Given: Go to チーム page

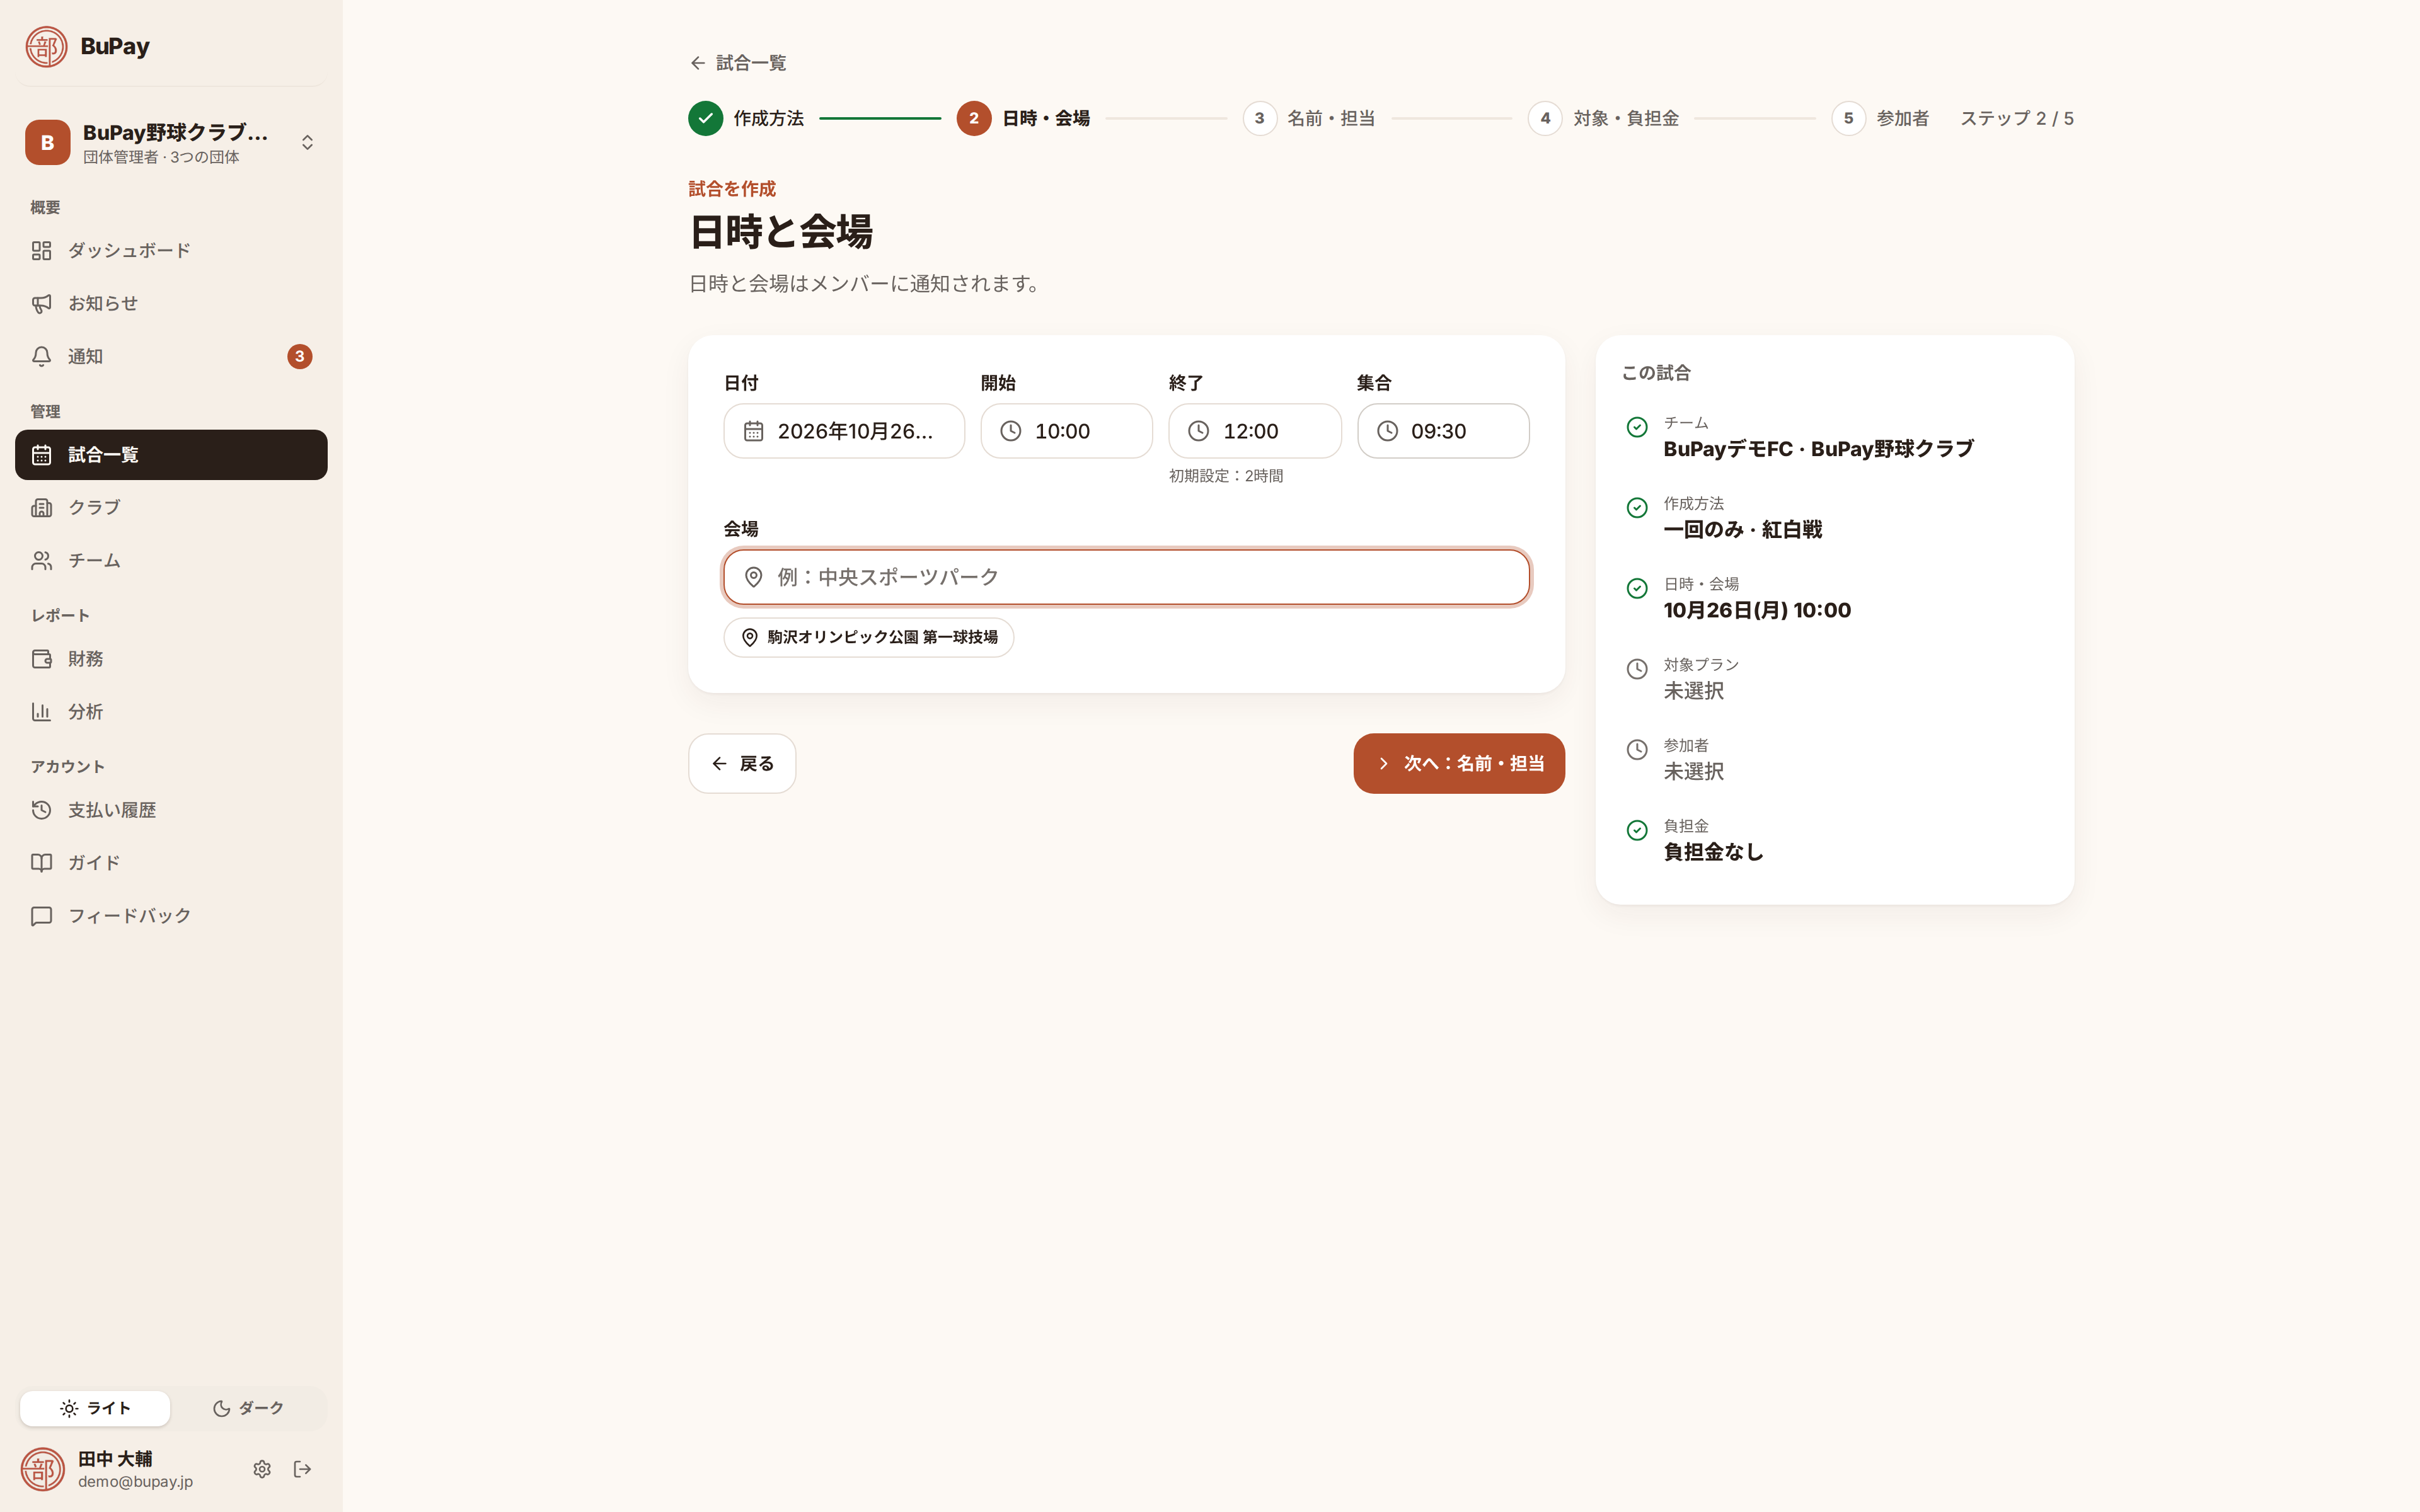Looking at the screenshot, I should point(171,560).
